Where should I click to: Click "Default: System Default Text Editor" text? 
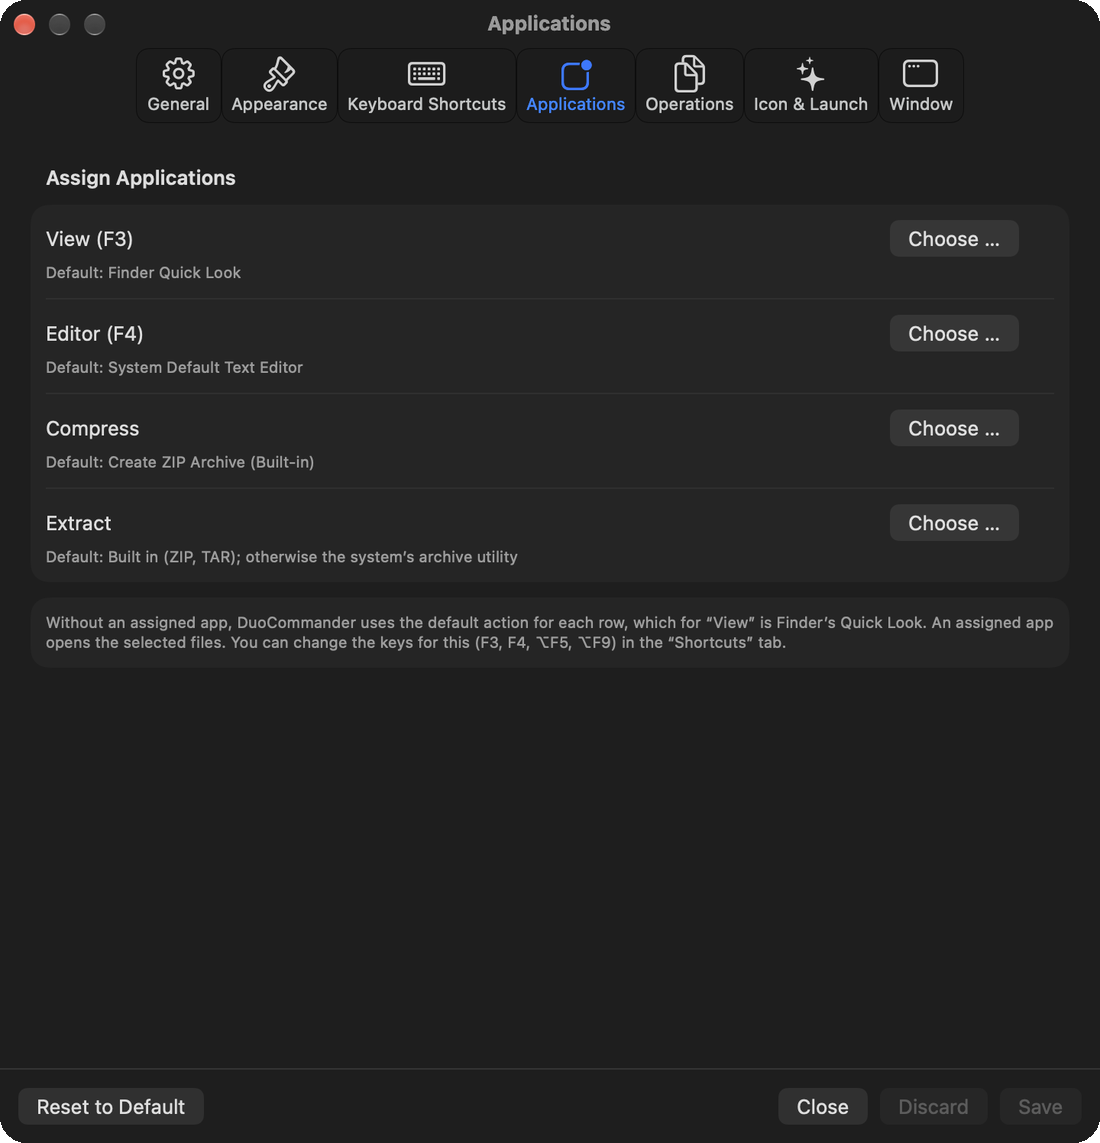(x=174, y=367)
